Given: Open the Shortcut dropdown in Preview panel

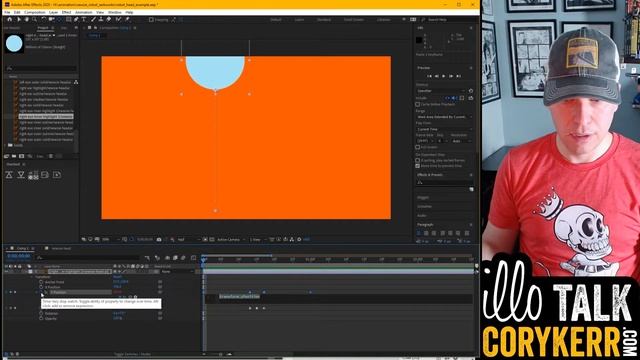Looking at the screenshot, I should pos(440,91).
